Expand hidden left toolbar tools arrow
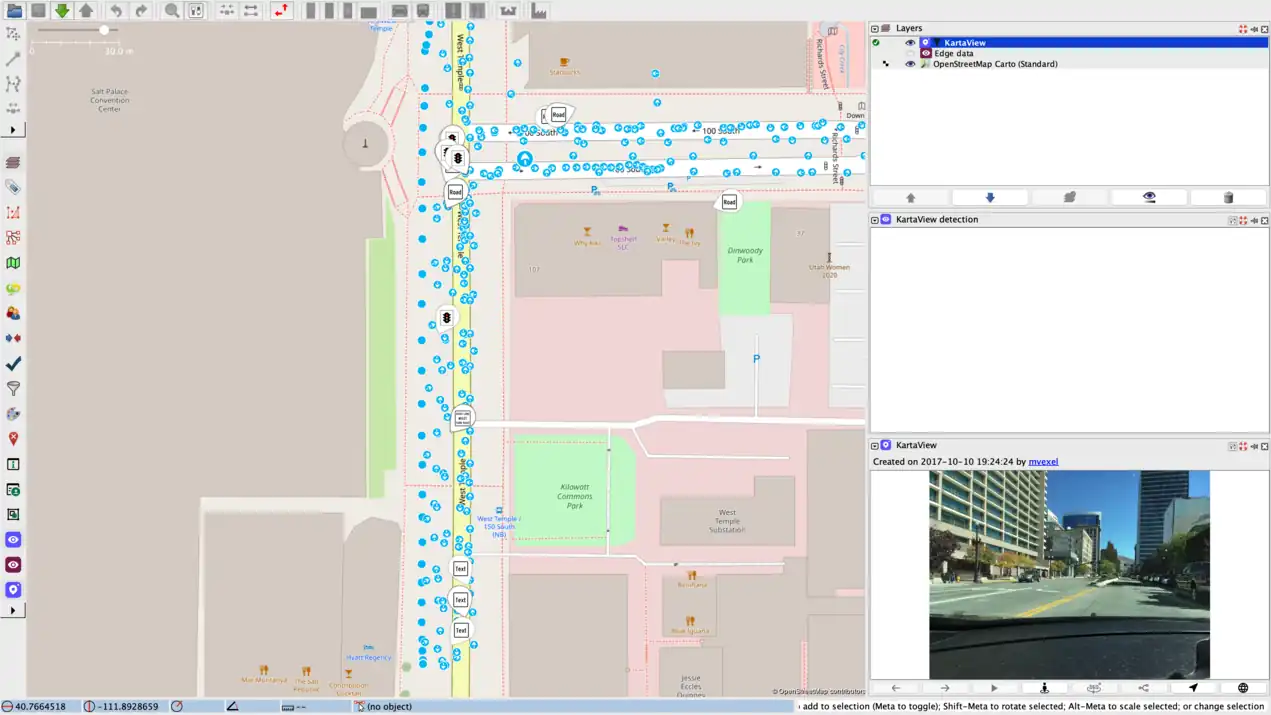Screen dimensions: 1271x715 click(13, 130)
